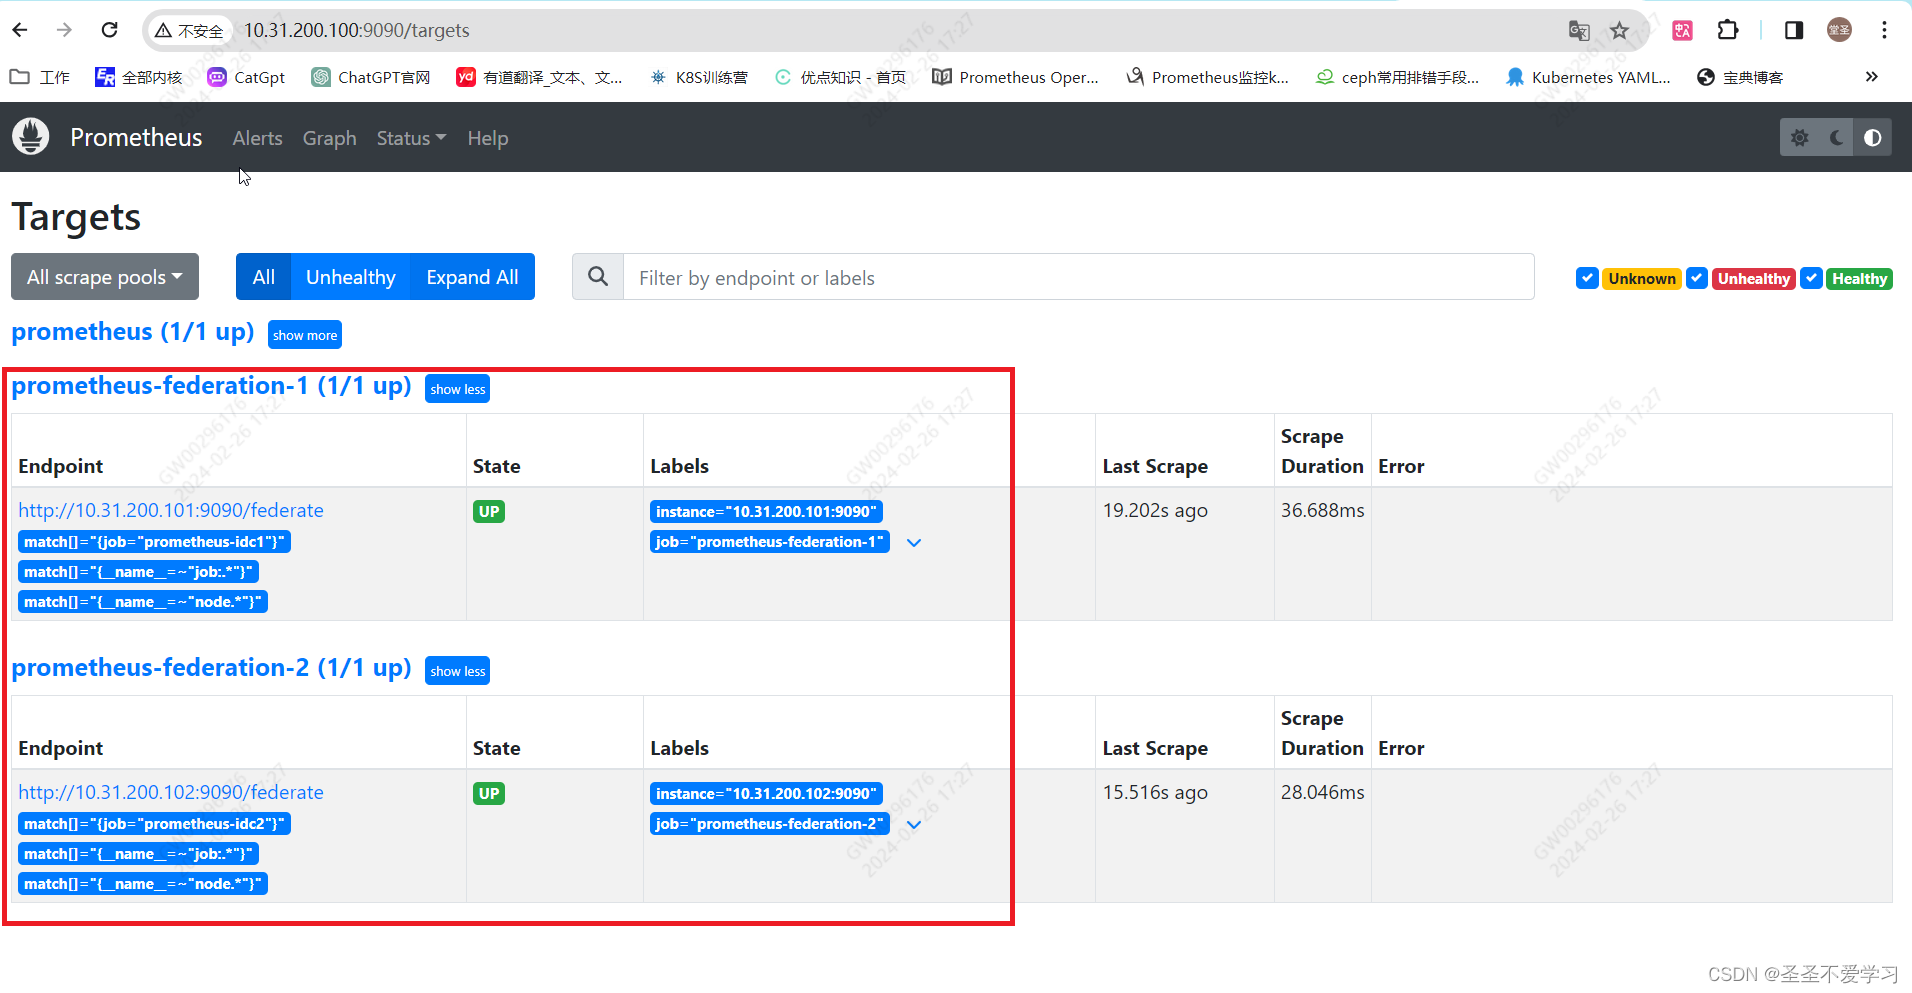Open the Prometheus监控 bookmark
Image resolution: width=1912 pixels, height=993 pixels.
click(x=1207, y=77)
